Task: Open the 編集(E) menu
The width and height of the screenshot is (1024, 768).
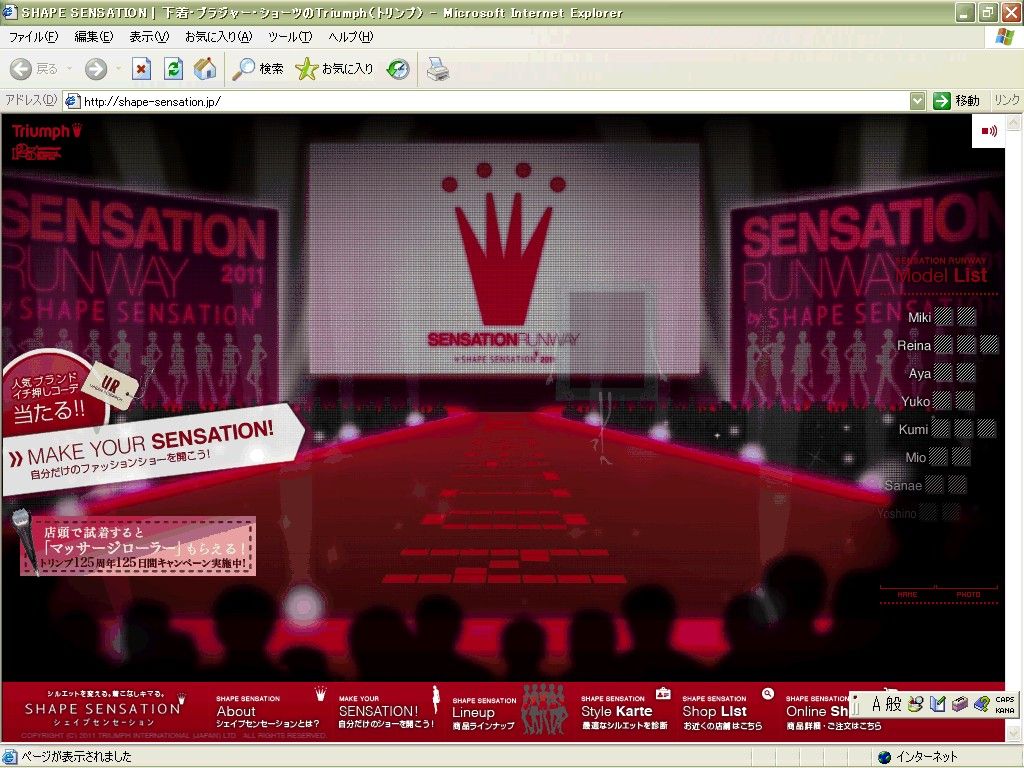Action: 93,37
